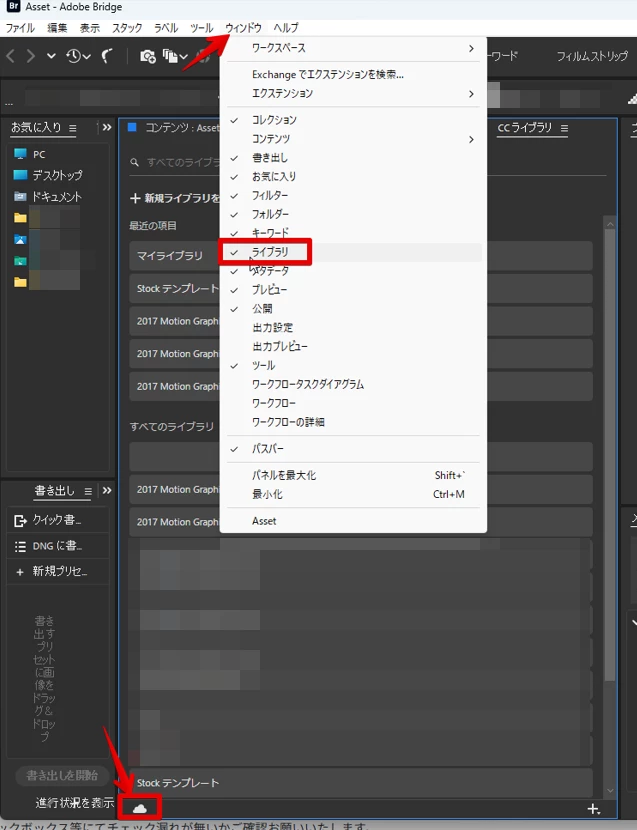The height and width of the screenshot is (830, 637).
Task: Click the batch rename copy icon
Action: (x=170, y=56)
